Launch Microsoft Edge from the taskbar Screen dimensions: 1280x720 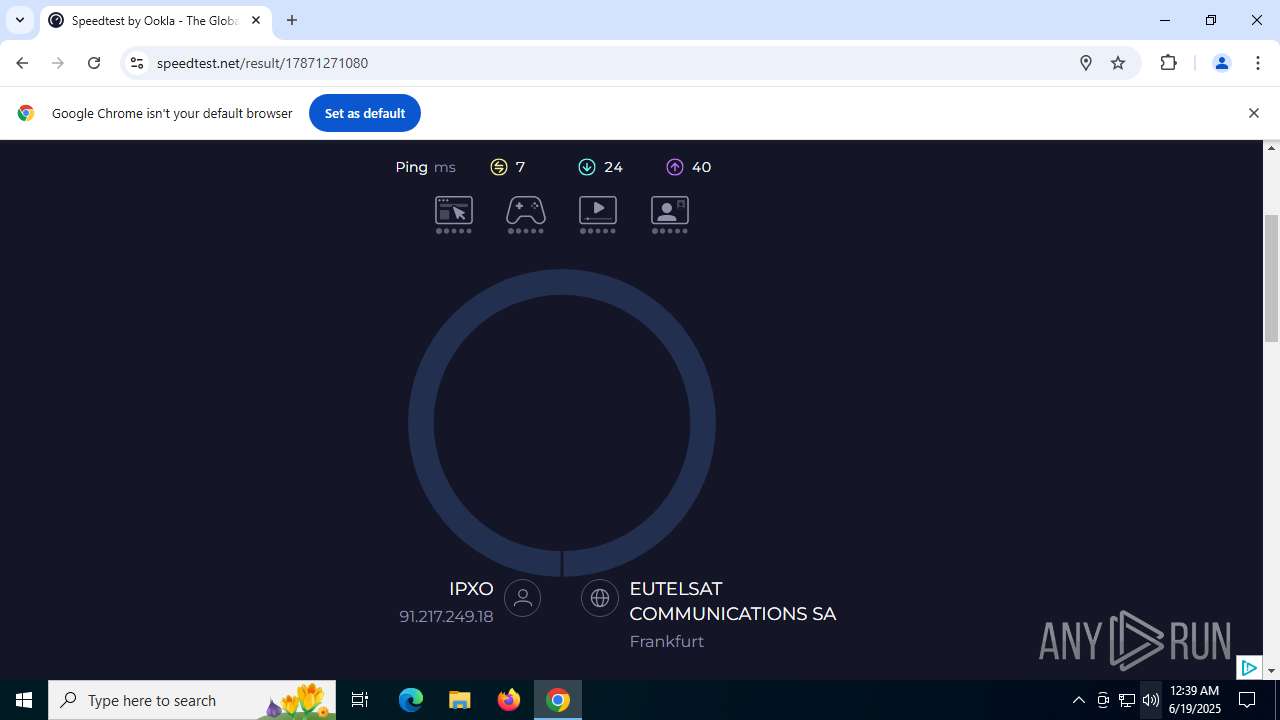point(411,700)
